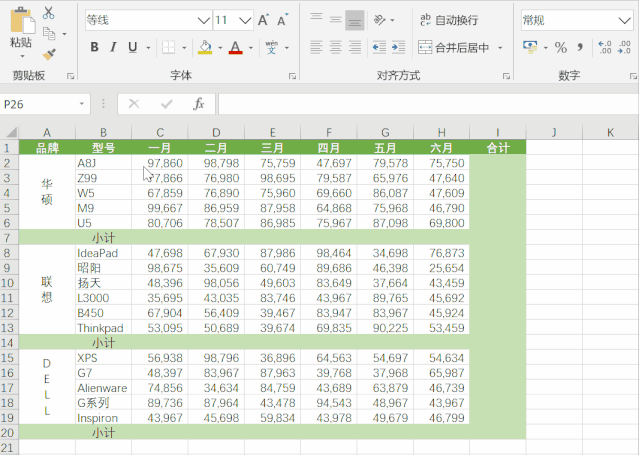Click the formula bar Cancel X
Image resolution: width=639 pixels, height=455 pixels.
[x=134, y=104]
